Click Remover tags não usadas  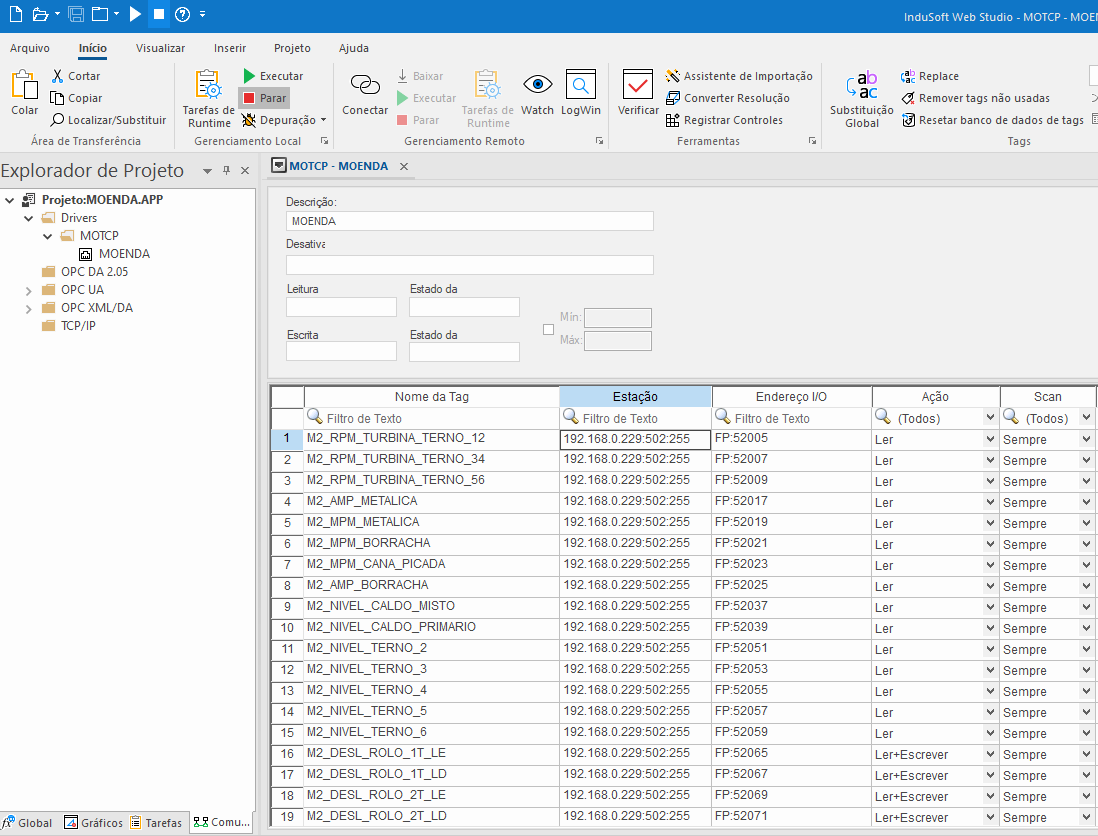pos(975,98)
